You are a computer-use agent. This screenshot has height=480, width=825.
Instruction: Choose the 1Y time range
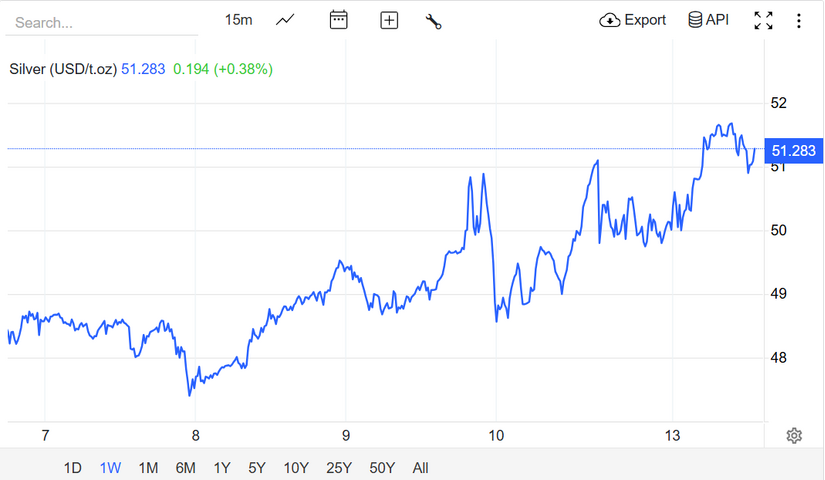tap(222, 467)
